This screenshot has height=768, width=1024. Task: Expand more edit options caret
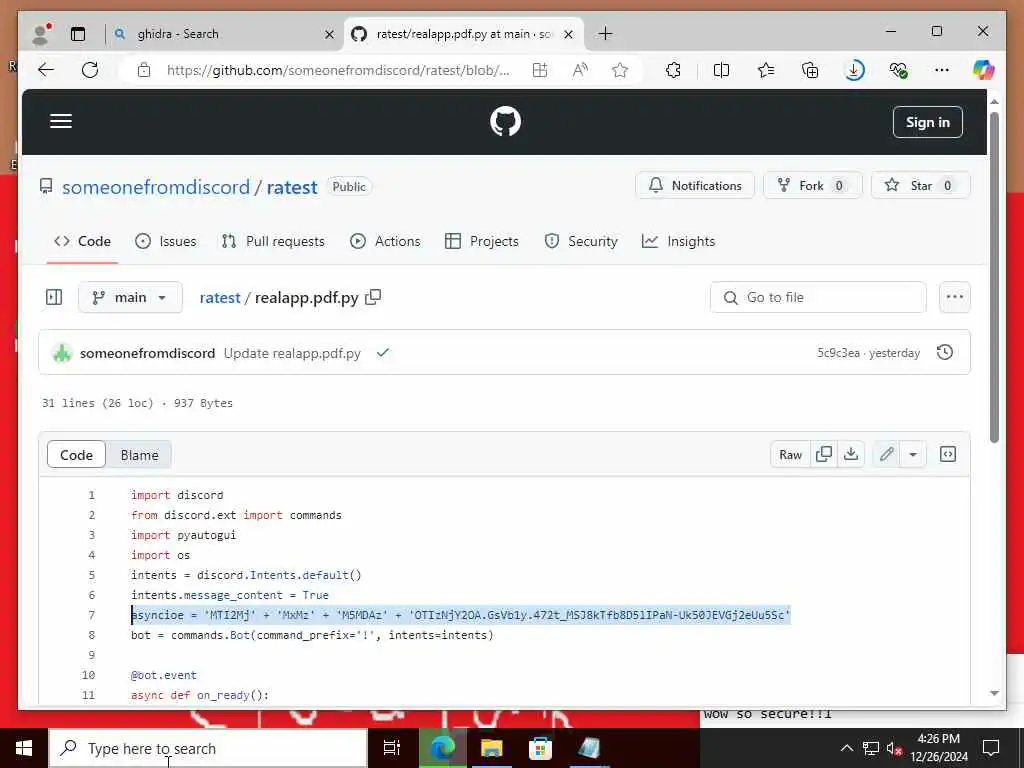pyautogui.click(x=913, y=454)
